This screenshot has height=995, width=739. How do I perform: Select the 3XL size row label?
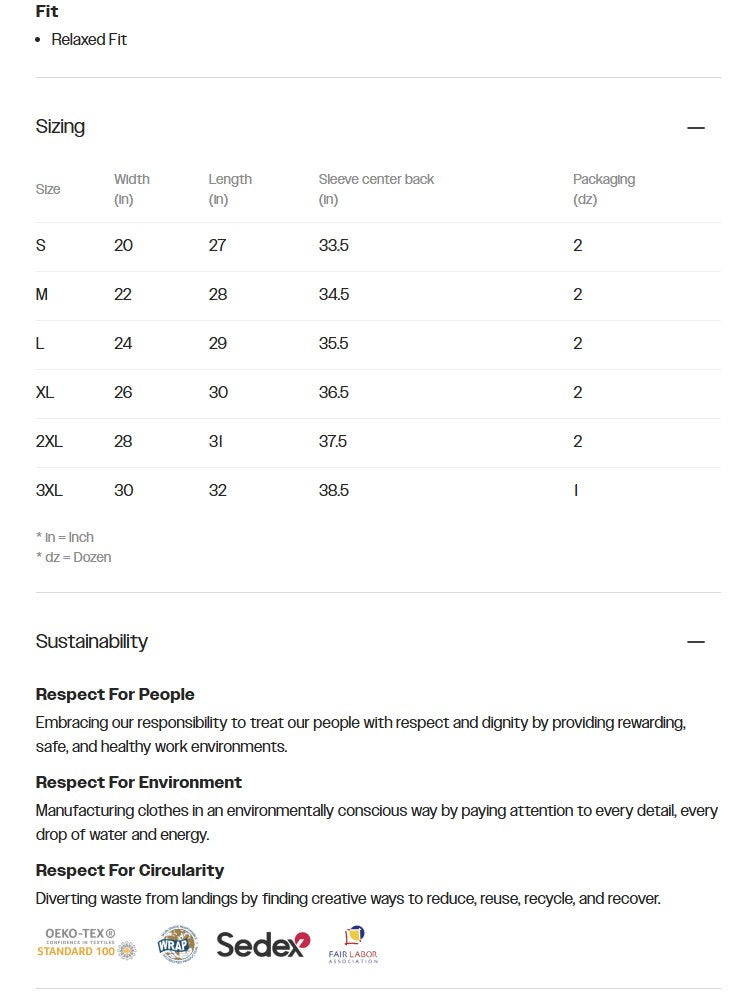[x=49, y=491]
